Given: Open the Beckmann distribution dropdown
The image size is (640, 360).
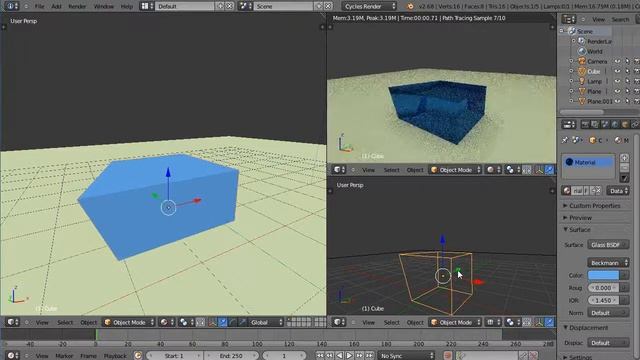Looking at the screenshot, I should 608,263.
